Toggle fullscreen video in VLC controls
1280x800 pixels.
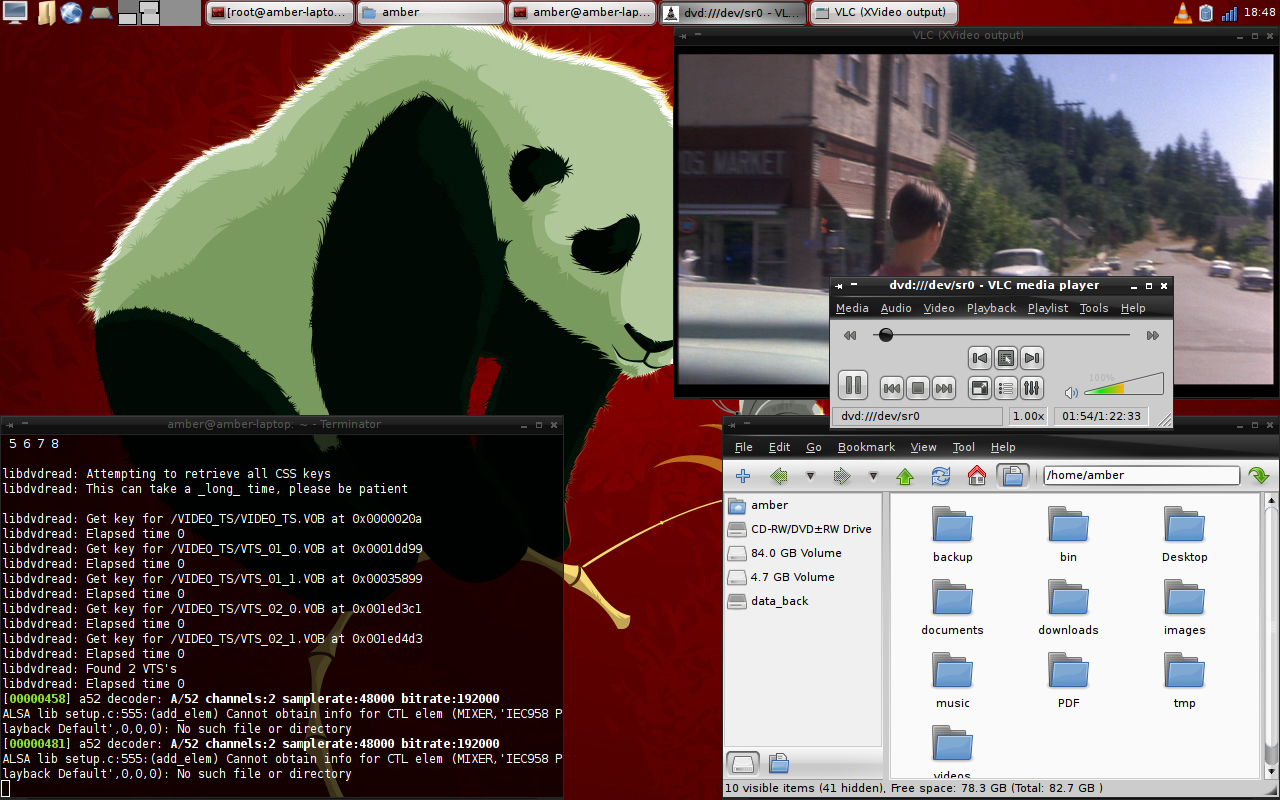tap(981, 388)
